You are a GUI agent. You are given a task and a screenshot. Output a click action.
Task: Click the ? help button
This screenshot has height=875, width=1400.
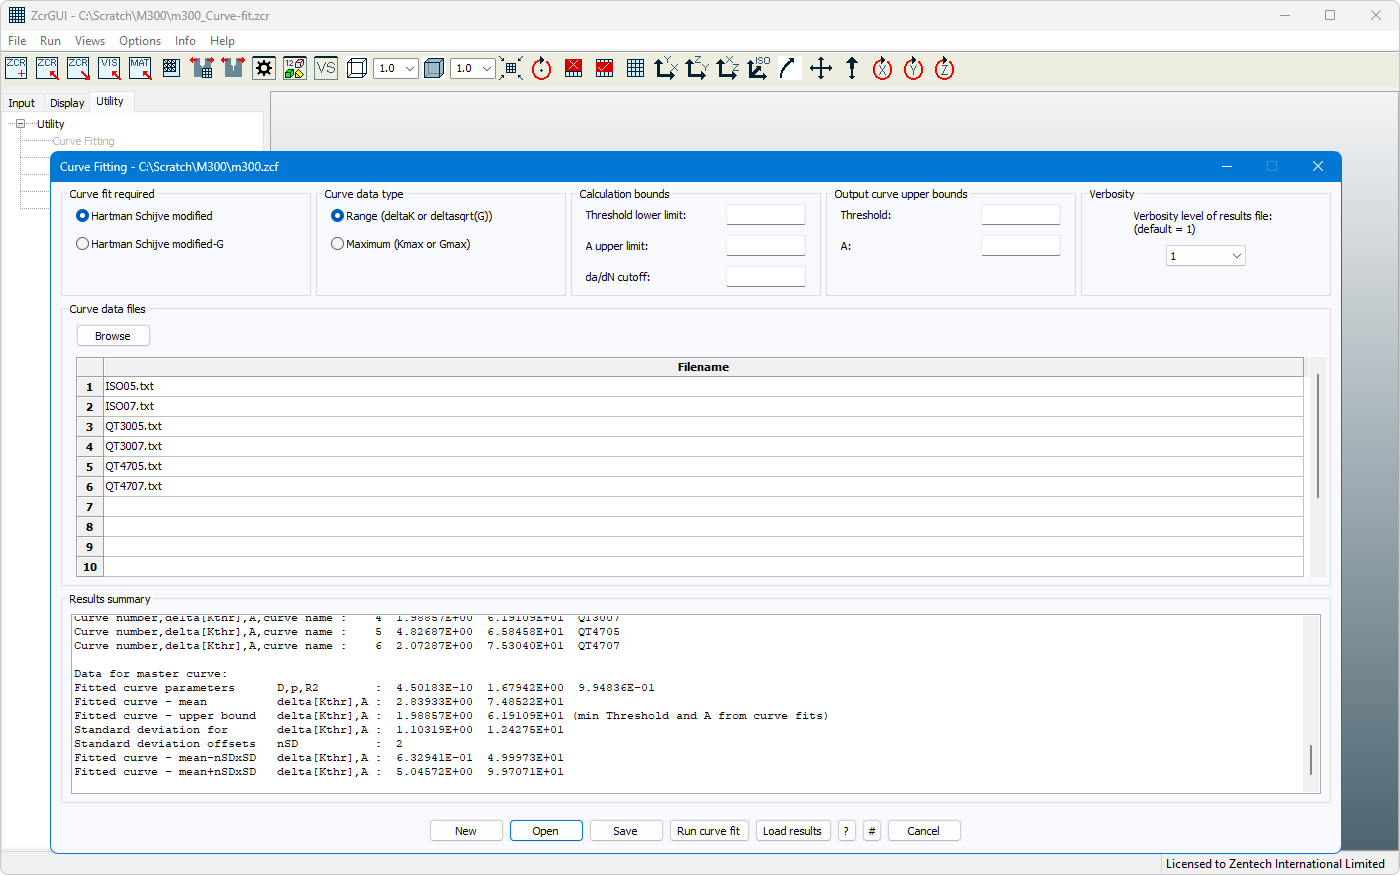[847, 831]
